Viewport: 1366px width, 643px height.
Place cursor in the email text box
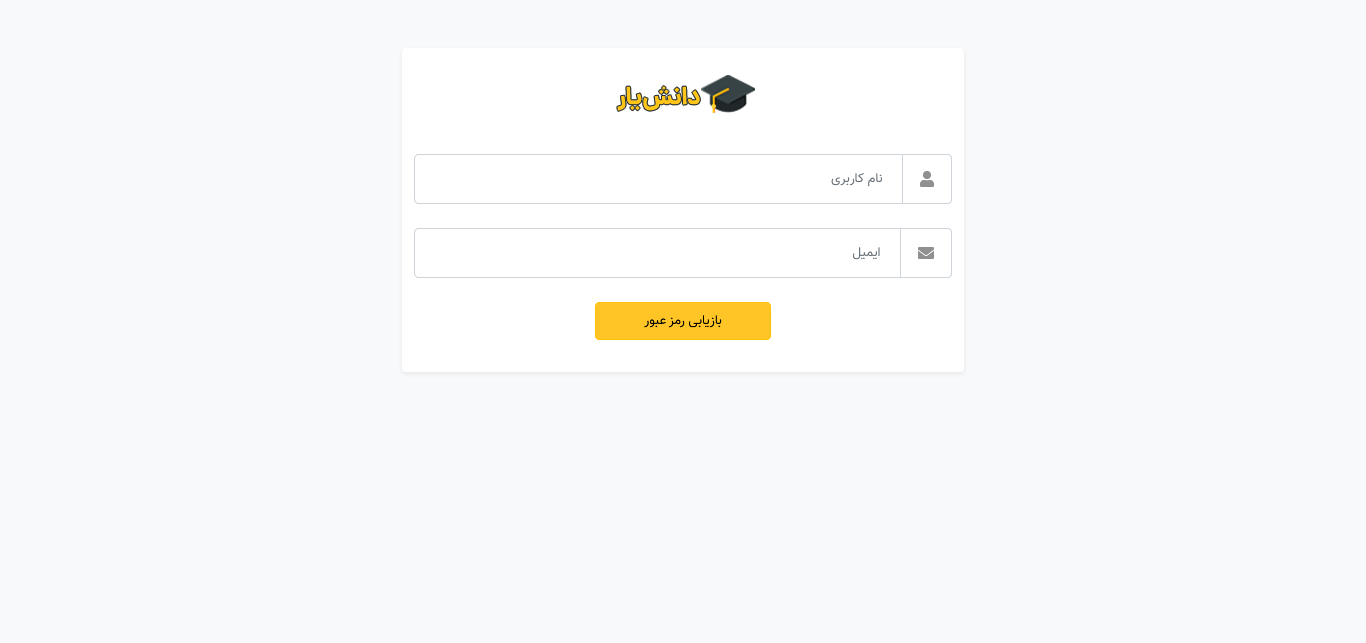pos(657,253)
